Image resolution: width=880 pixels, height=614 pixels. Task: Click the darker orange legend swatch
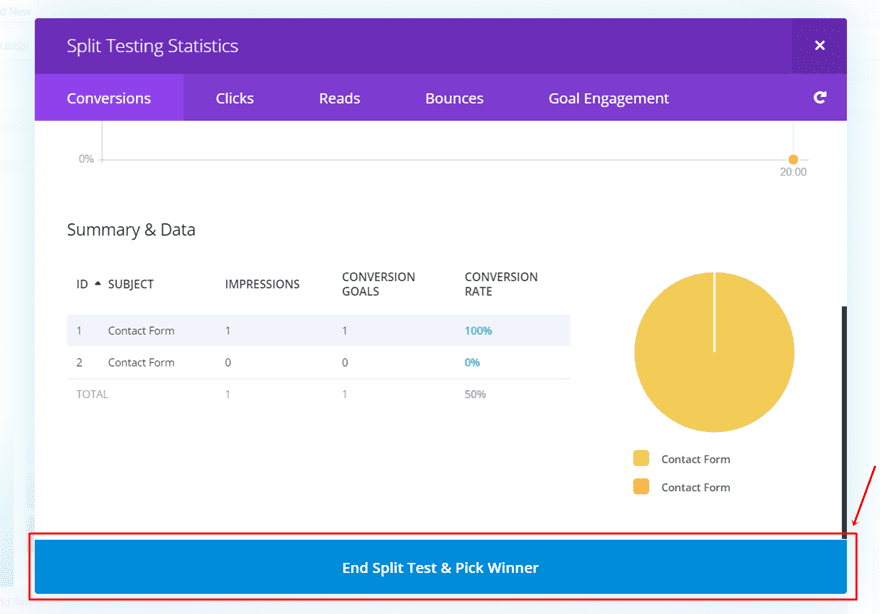click(641, 487)
